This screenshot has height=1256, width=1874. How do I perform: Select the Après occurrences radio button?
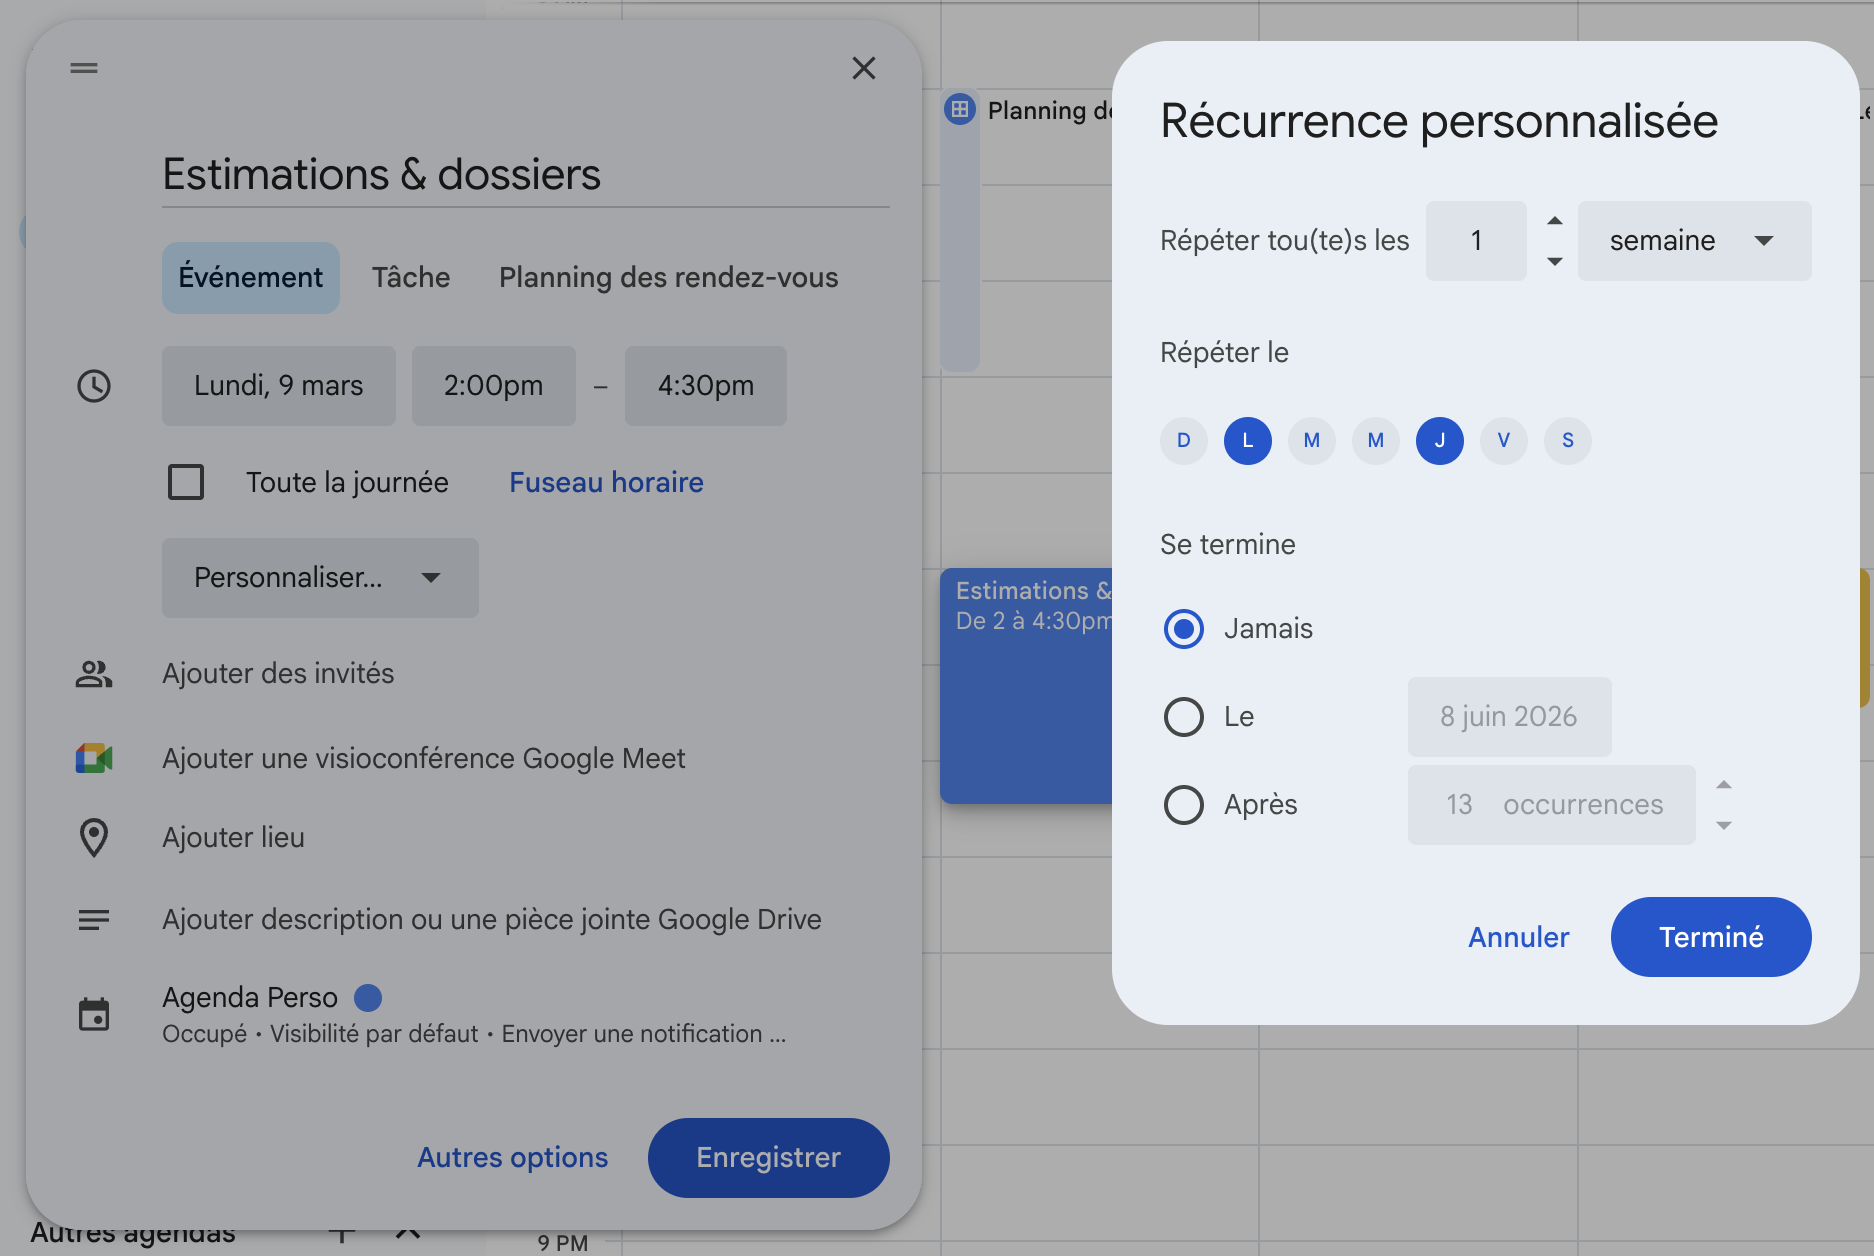point(1184,805)
